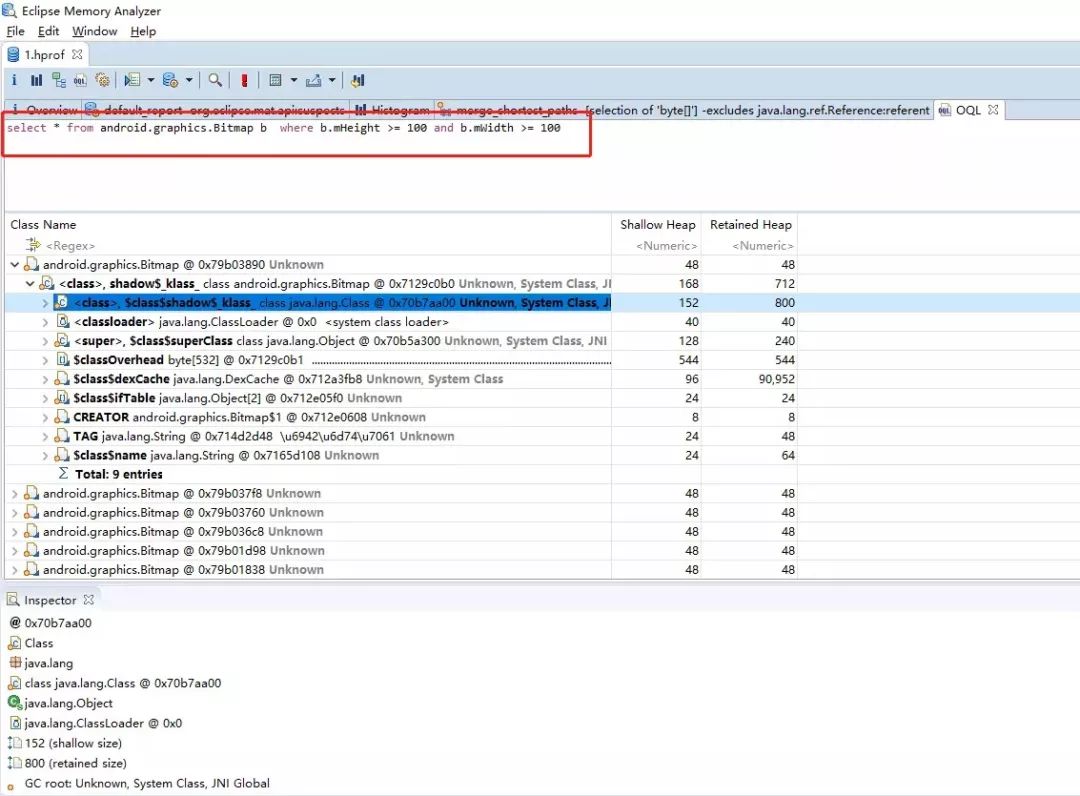Screen dimensions: 1080x796
Task: Switch to the Overview tab
Action: coord(44,110)
